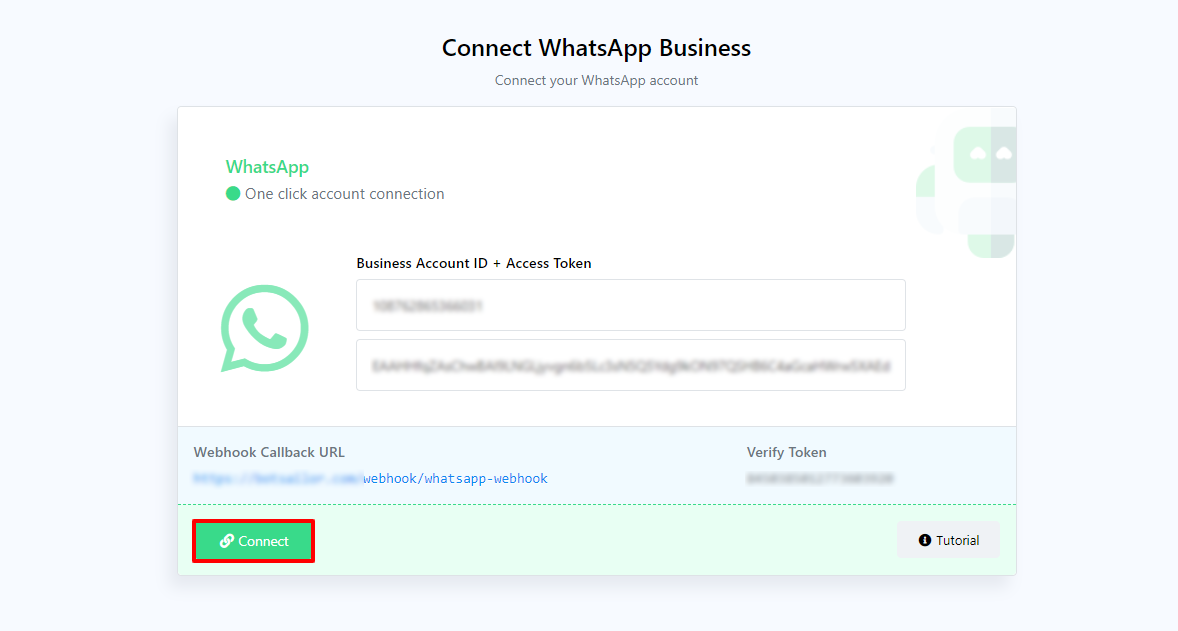1178x631 pixels.
Task: Open the whatsapp-webhook callback URL link
Action: 455,479
